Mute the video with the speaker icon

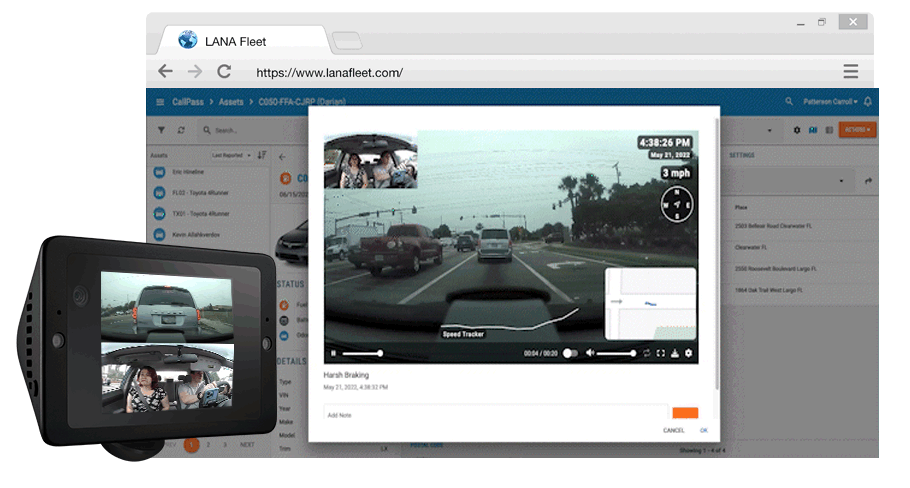click(x=590, y=353)
